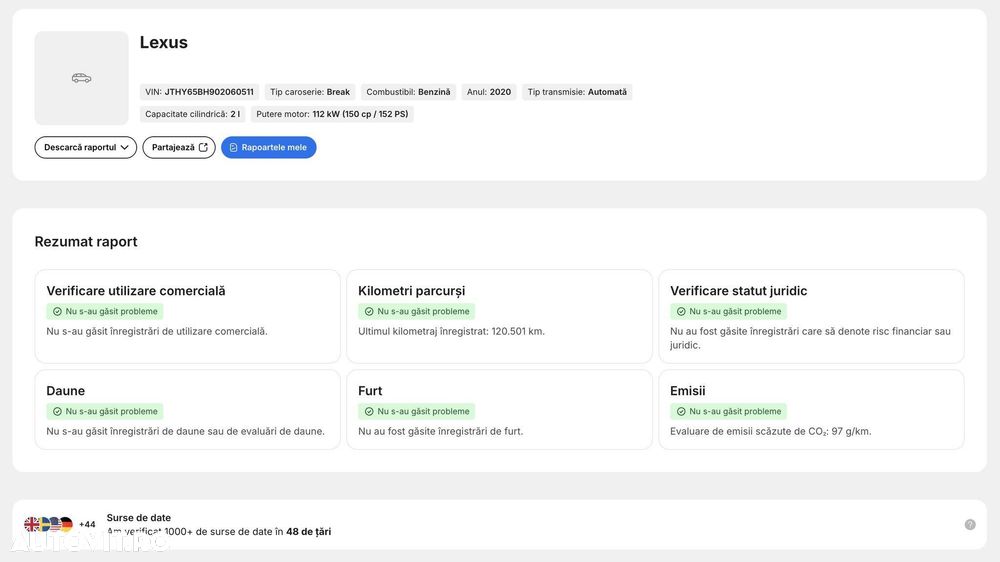Viewport: 1000px width, 562px height.
Task: Select the Tip caroserie: Break tag
Action: [310, 92]
